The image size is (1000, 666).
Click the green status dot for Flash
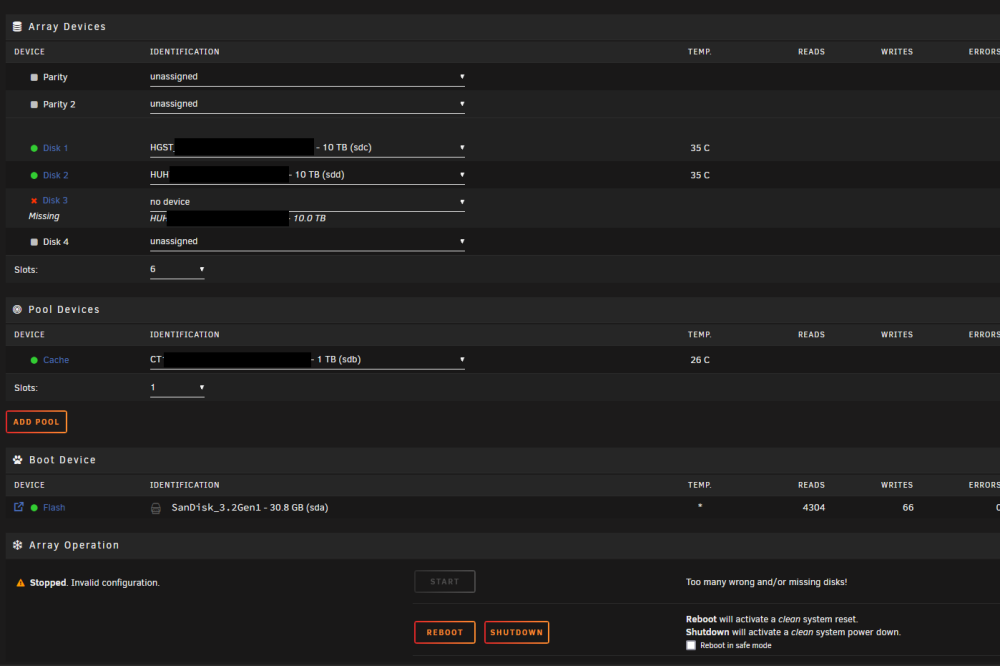[34, 508]
